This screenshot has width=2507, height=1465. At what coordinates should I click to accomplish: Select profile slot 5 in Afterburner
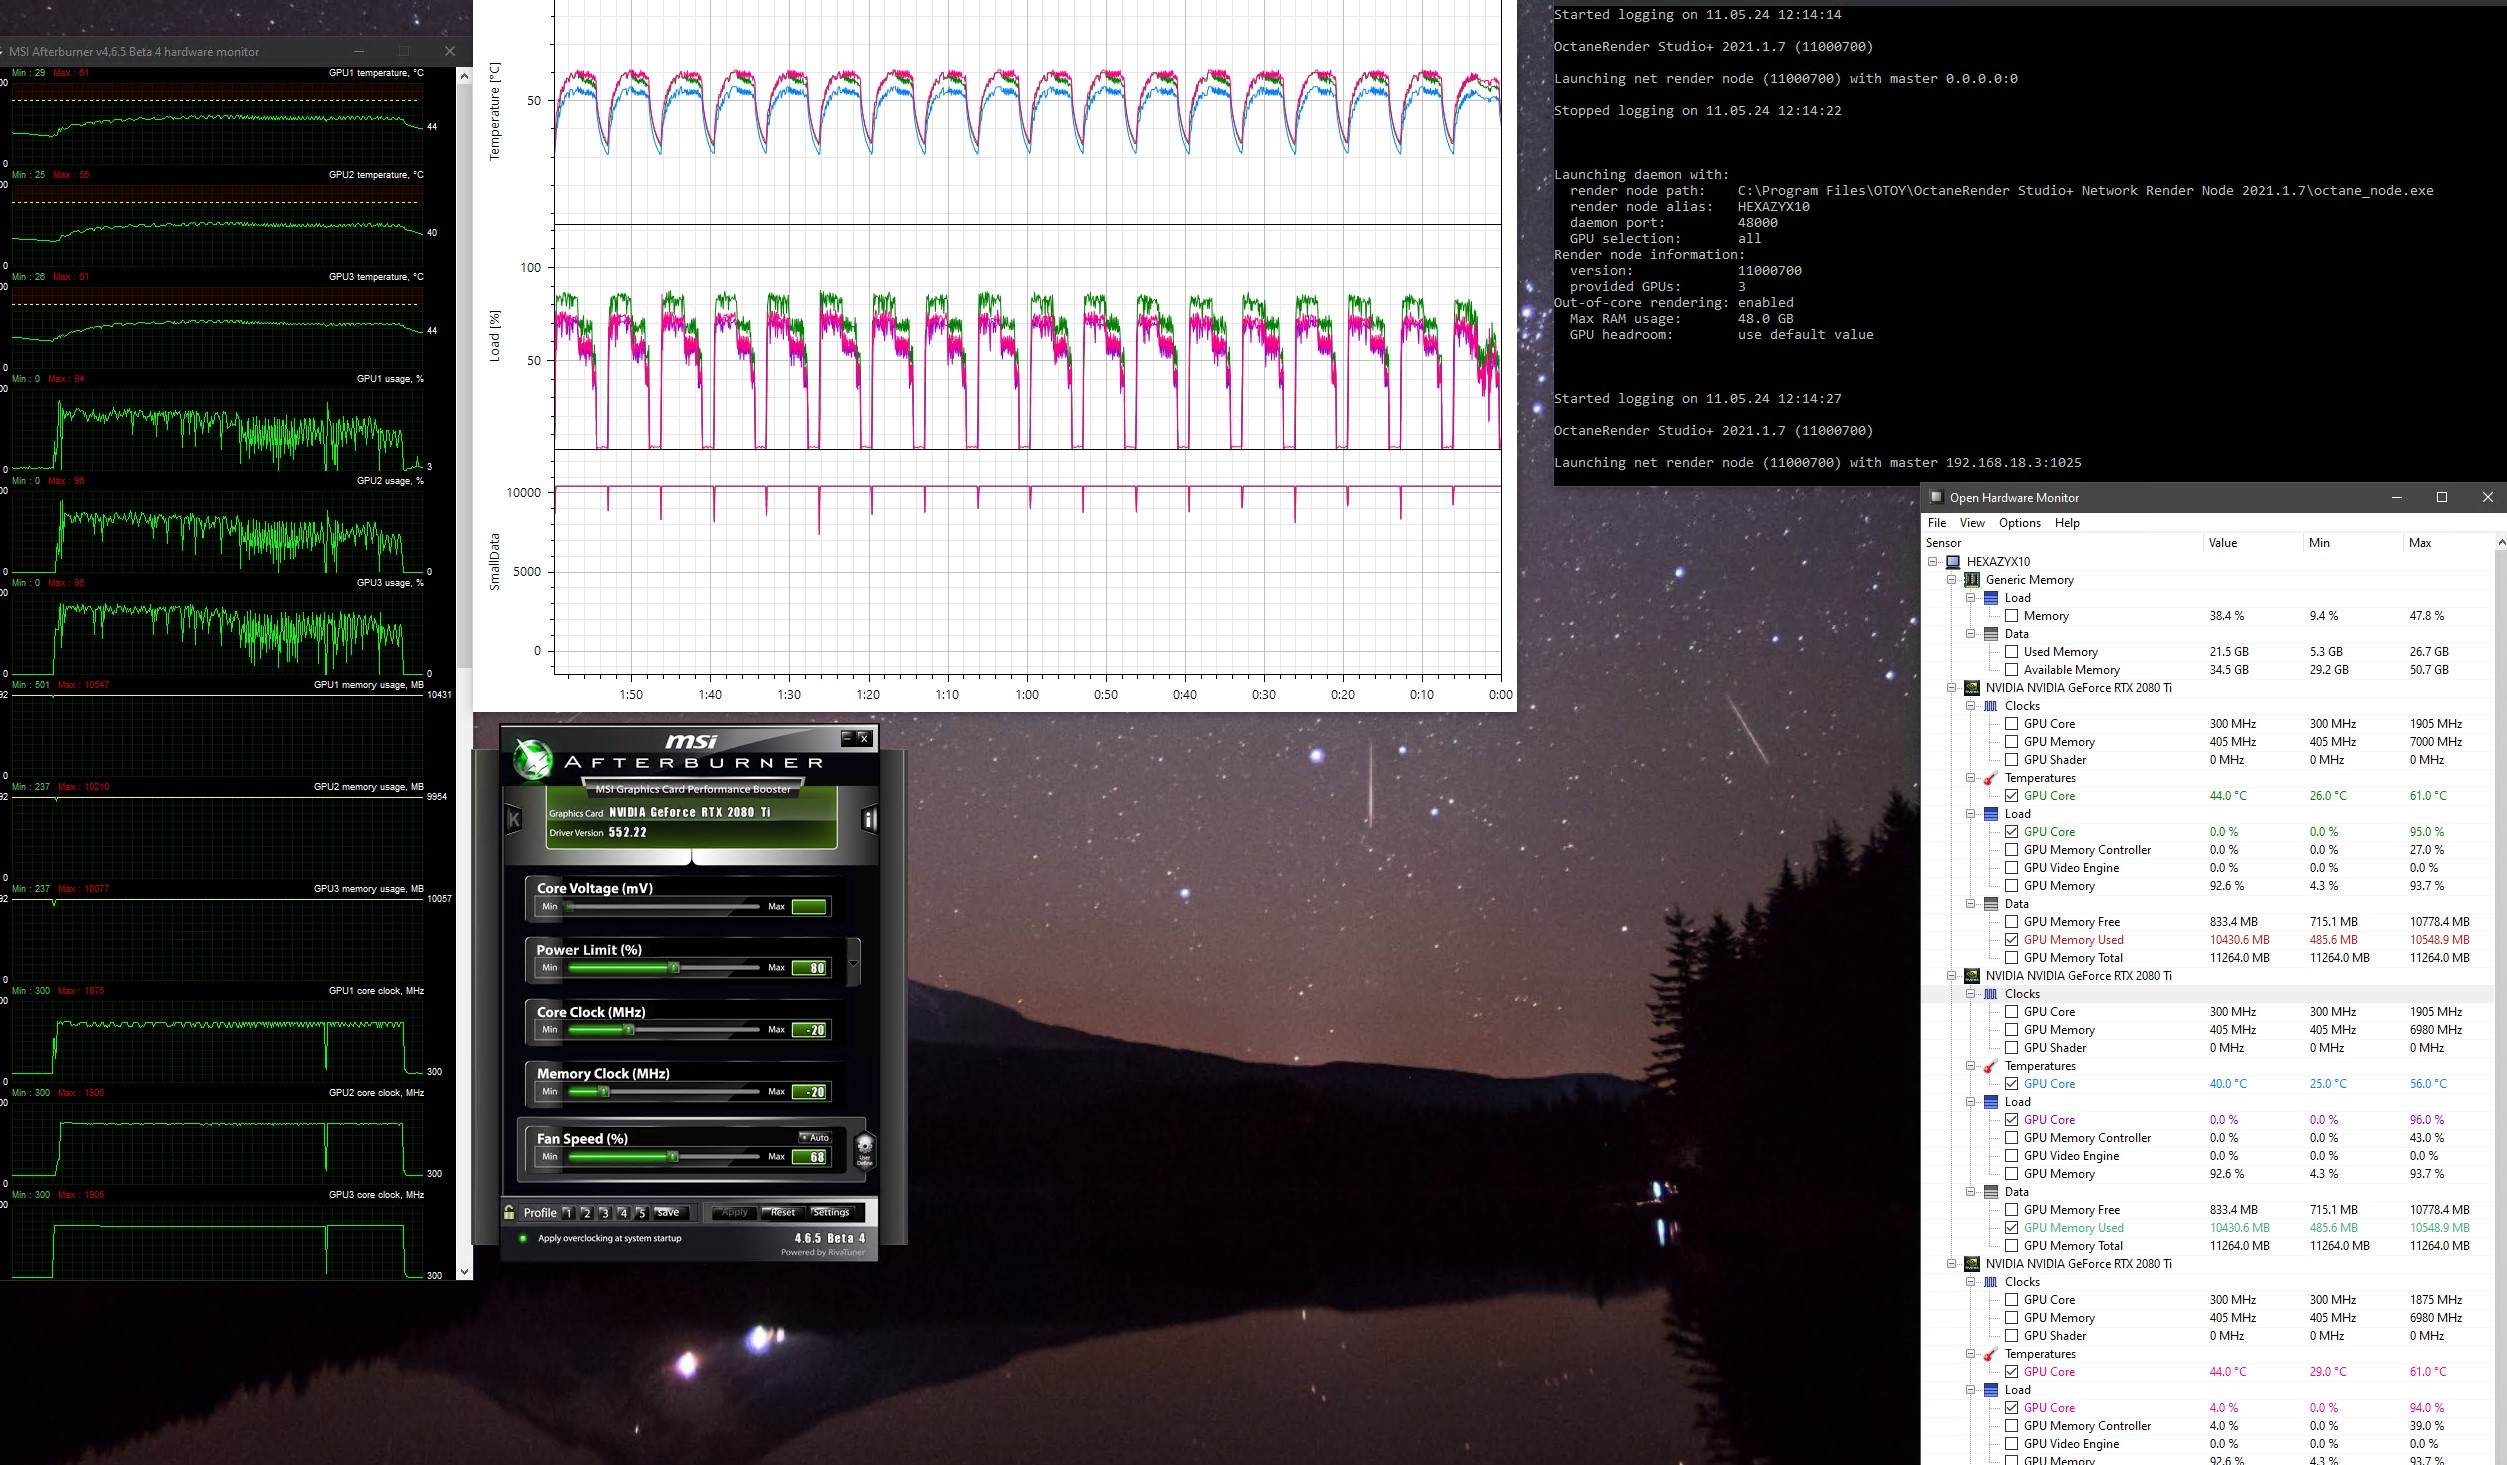641,1213
